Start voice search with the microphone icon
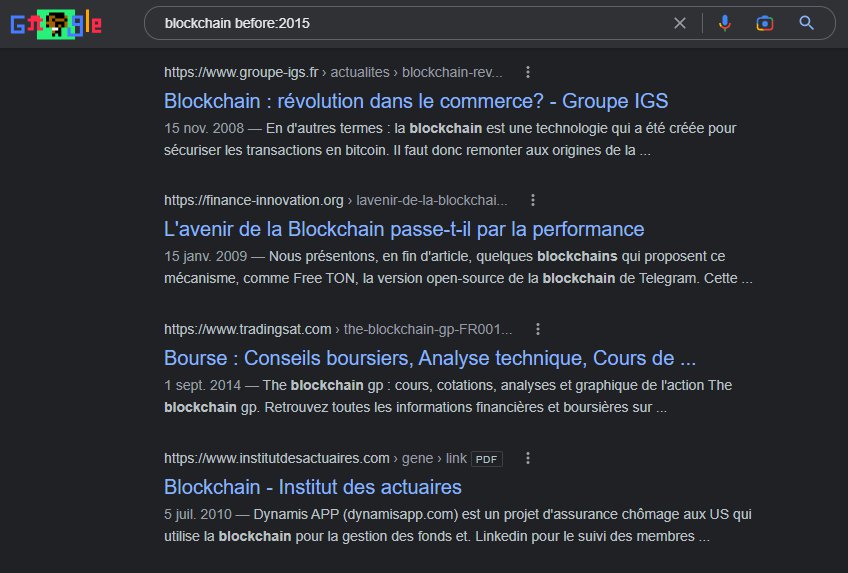The width and height of the screenshot is (848, 573). pyautogui.click(x=725, y=23)
